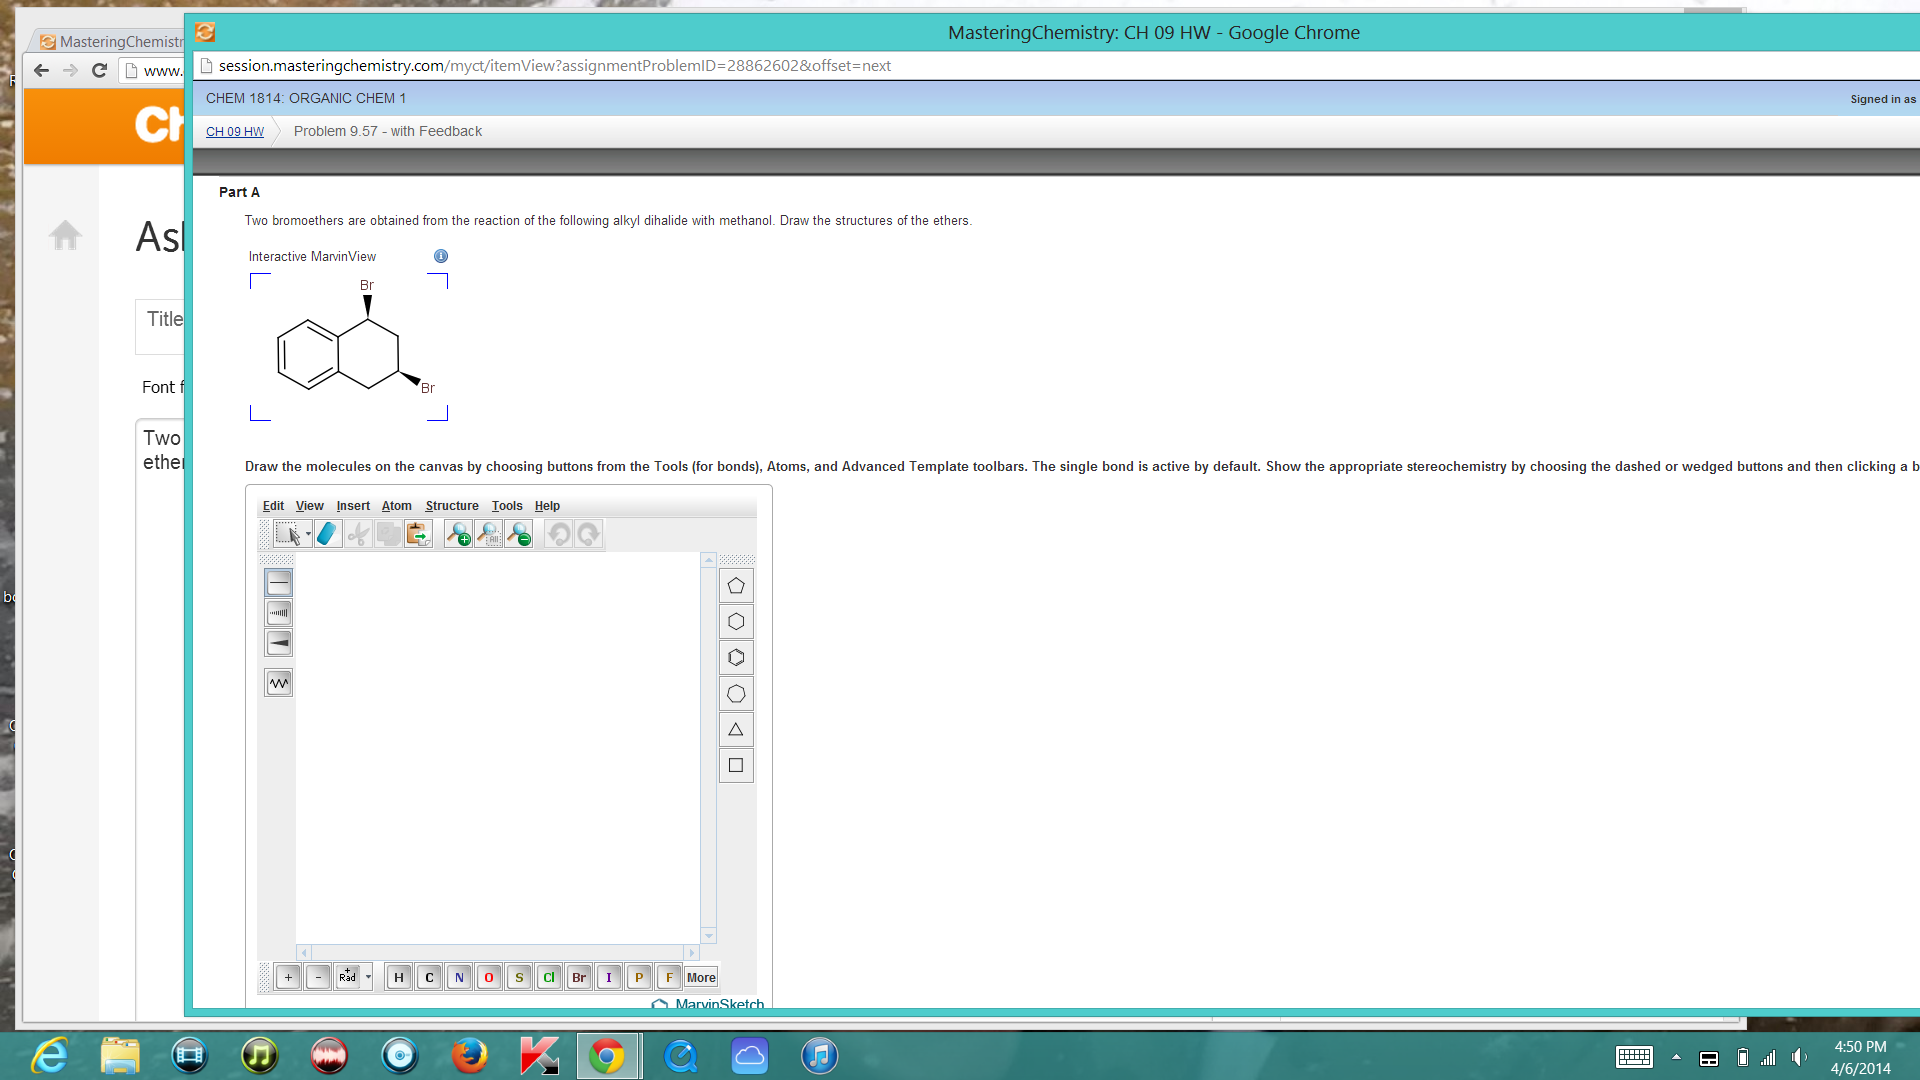
Task: Open the Edit menu in MarvinSketch
Action: pos(273,506)
